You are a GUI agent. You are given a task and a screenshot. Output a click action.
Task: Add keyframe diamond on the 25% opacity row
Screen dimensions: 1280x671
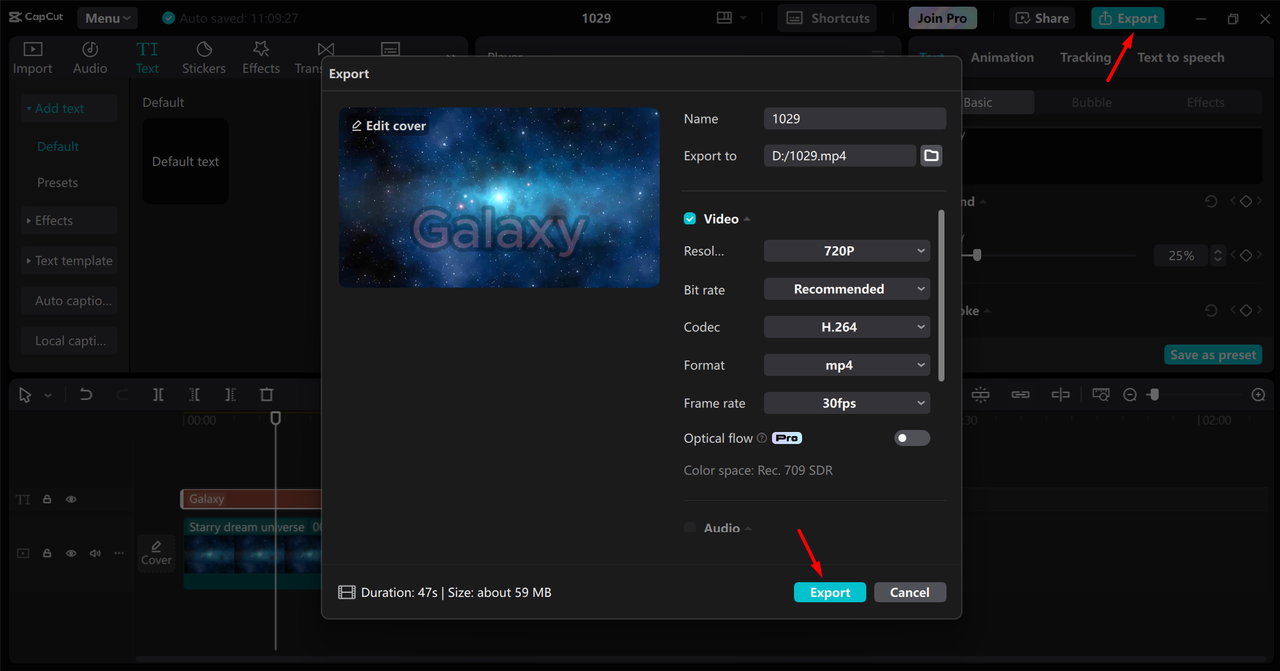pyautogui.click(x=1246, y=256)
